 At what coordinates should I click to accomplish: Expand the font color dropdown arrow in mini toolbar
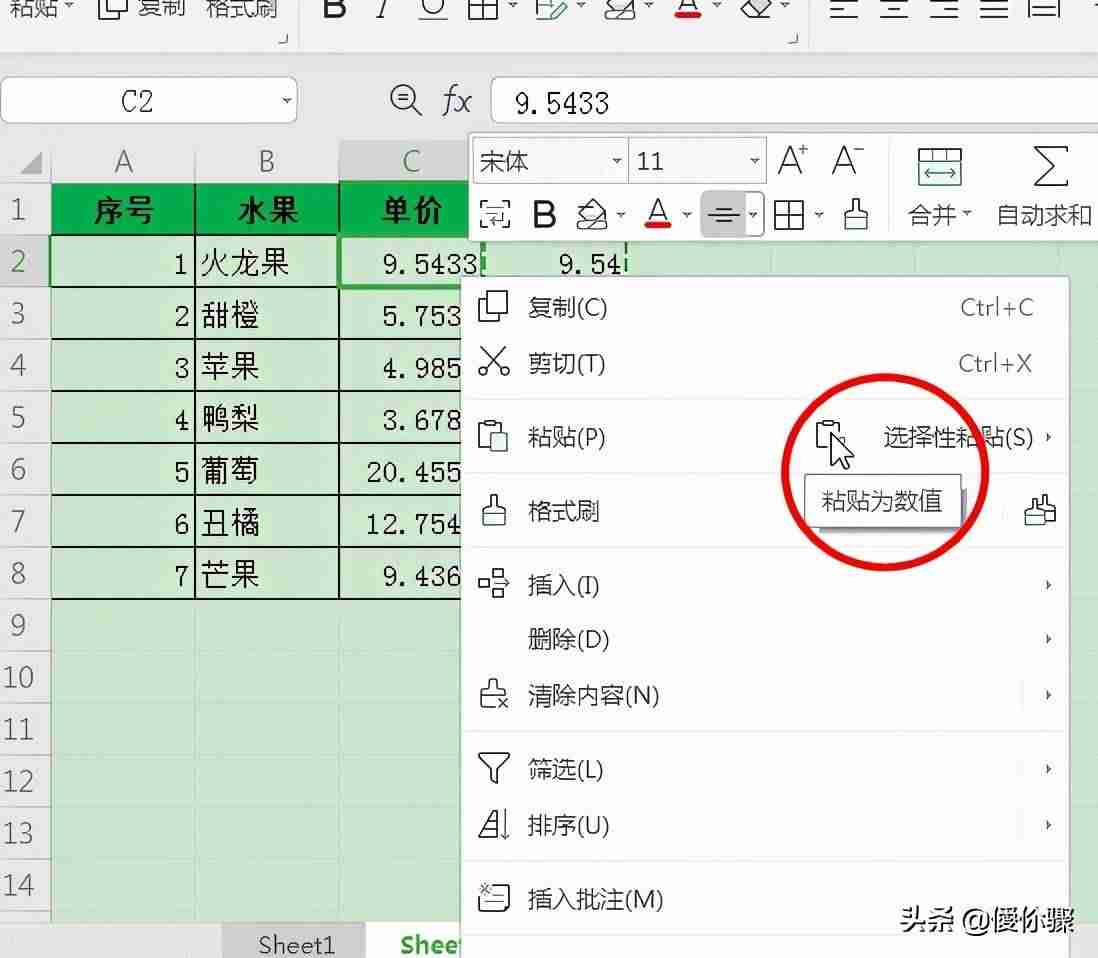click(686, 215)
